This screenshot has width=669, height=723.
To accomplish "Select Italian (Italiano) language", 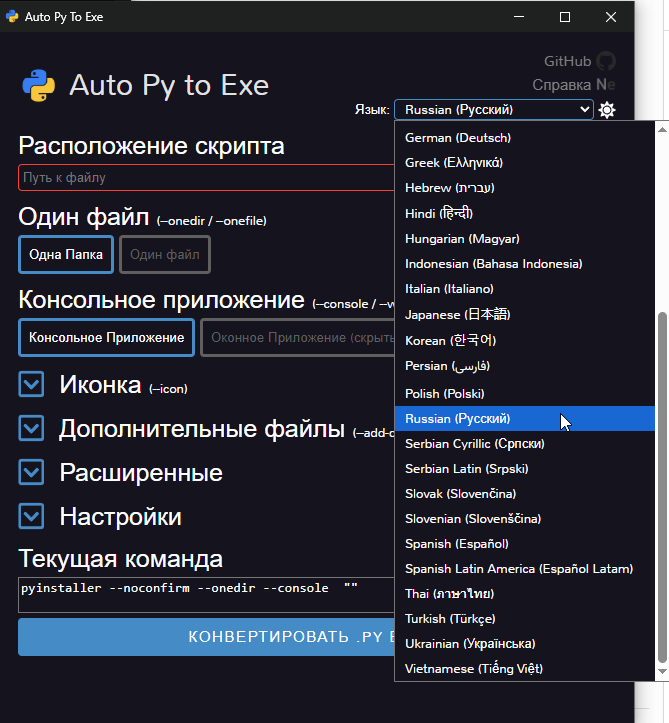I will [x=525, y=289].
